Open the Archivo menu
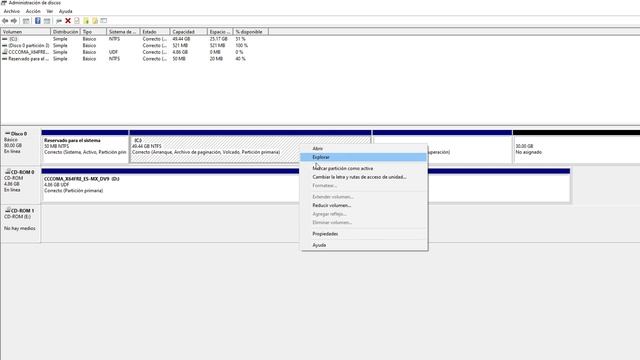 point(11,11)
